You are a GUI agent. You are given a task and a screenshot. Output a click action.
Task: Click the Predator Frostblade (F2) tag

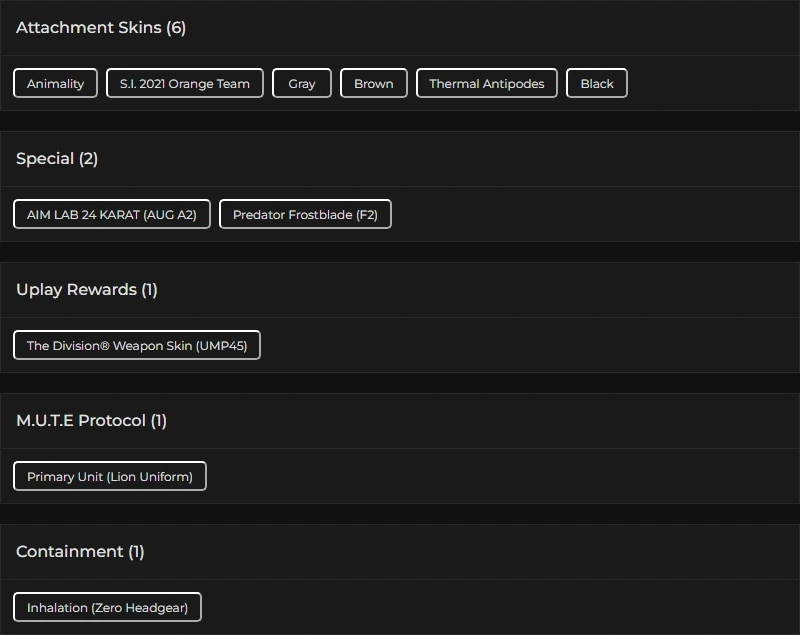pos(305,214)
